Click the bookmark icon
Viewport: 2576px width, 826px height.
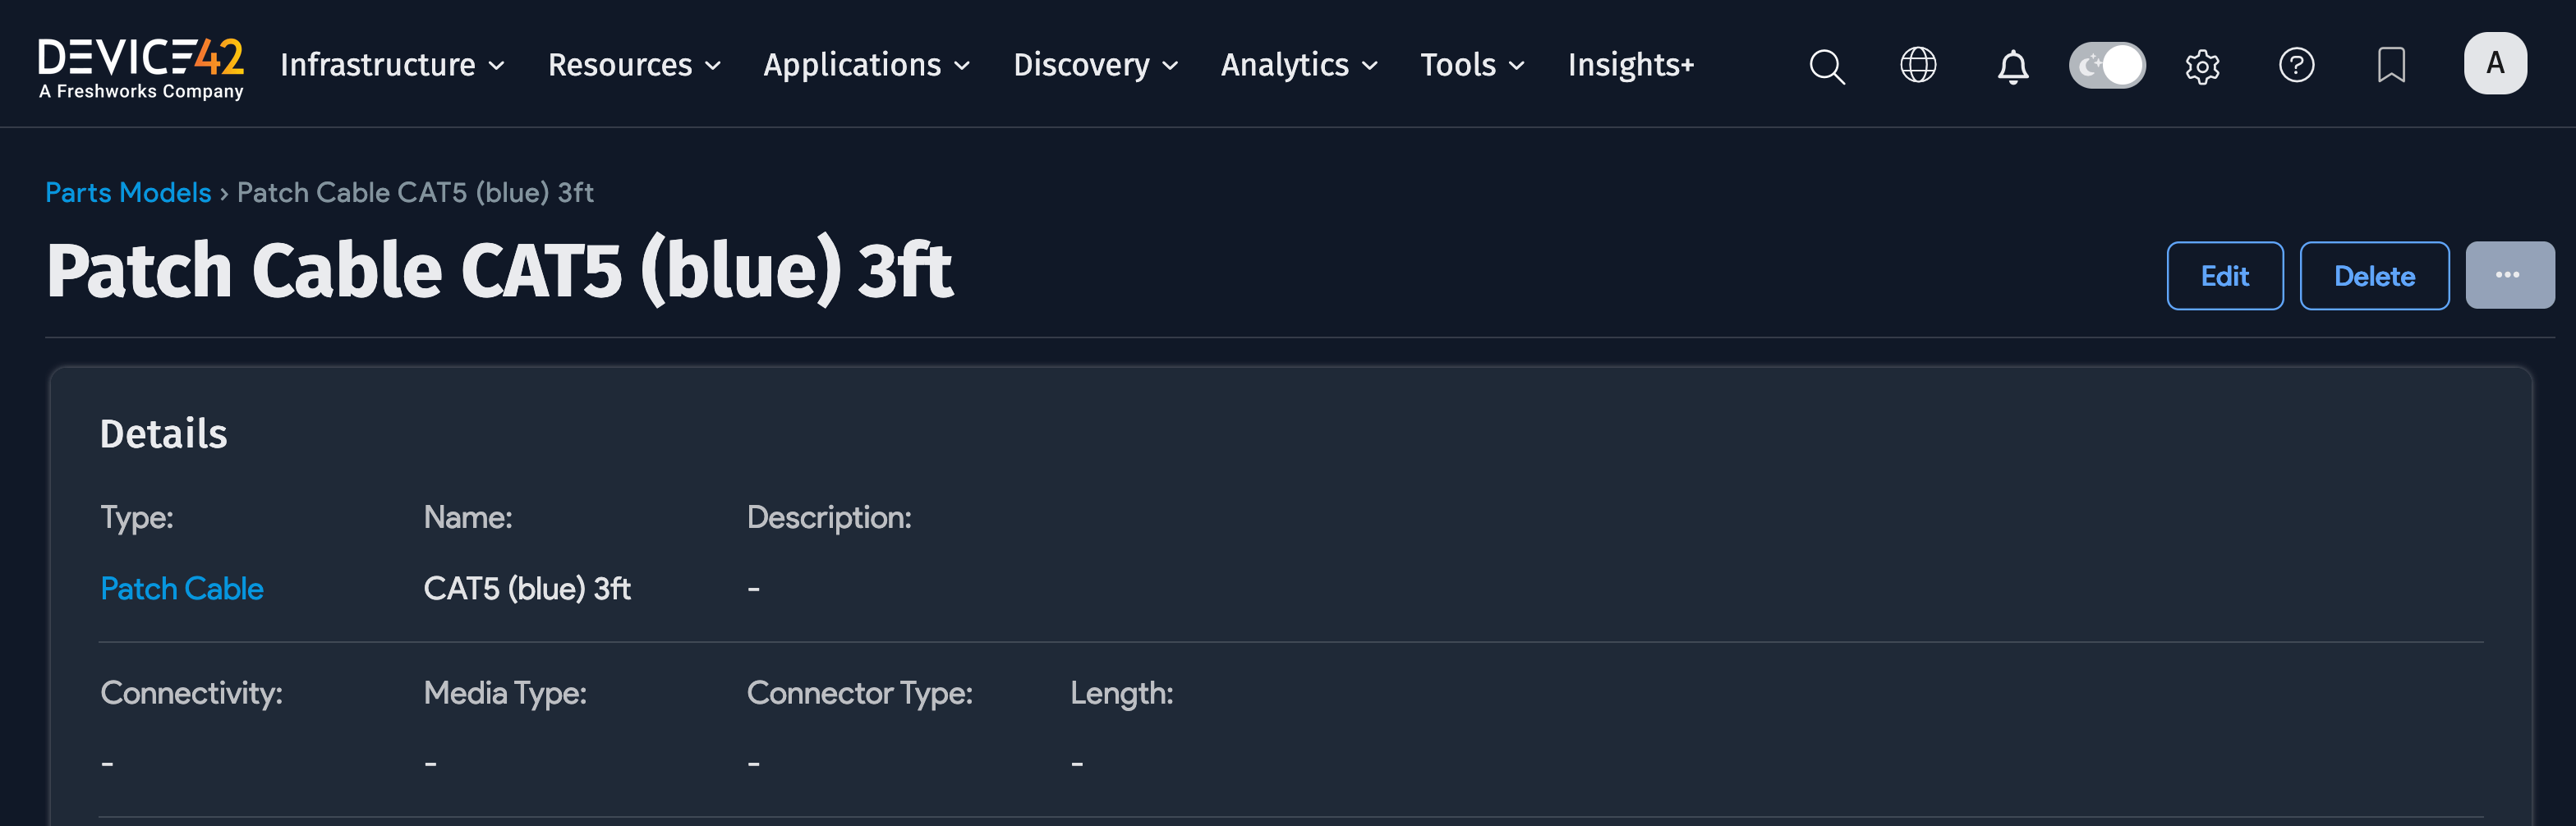[2390, 66]
